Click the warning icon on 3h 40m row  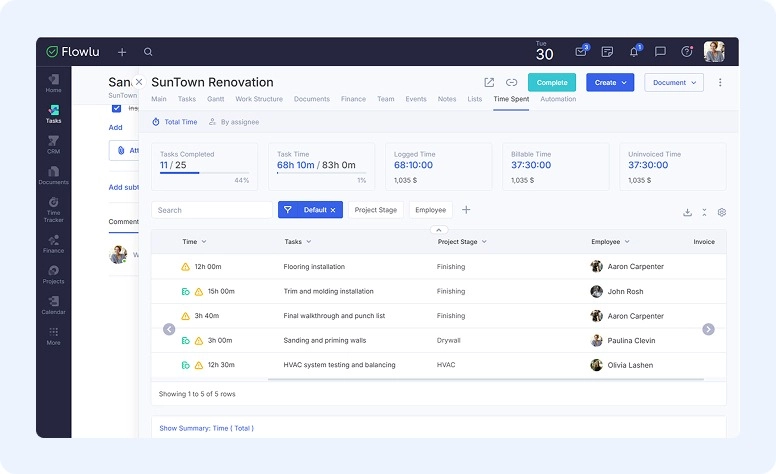pos(186,316)
